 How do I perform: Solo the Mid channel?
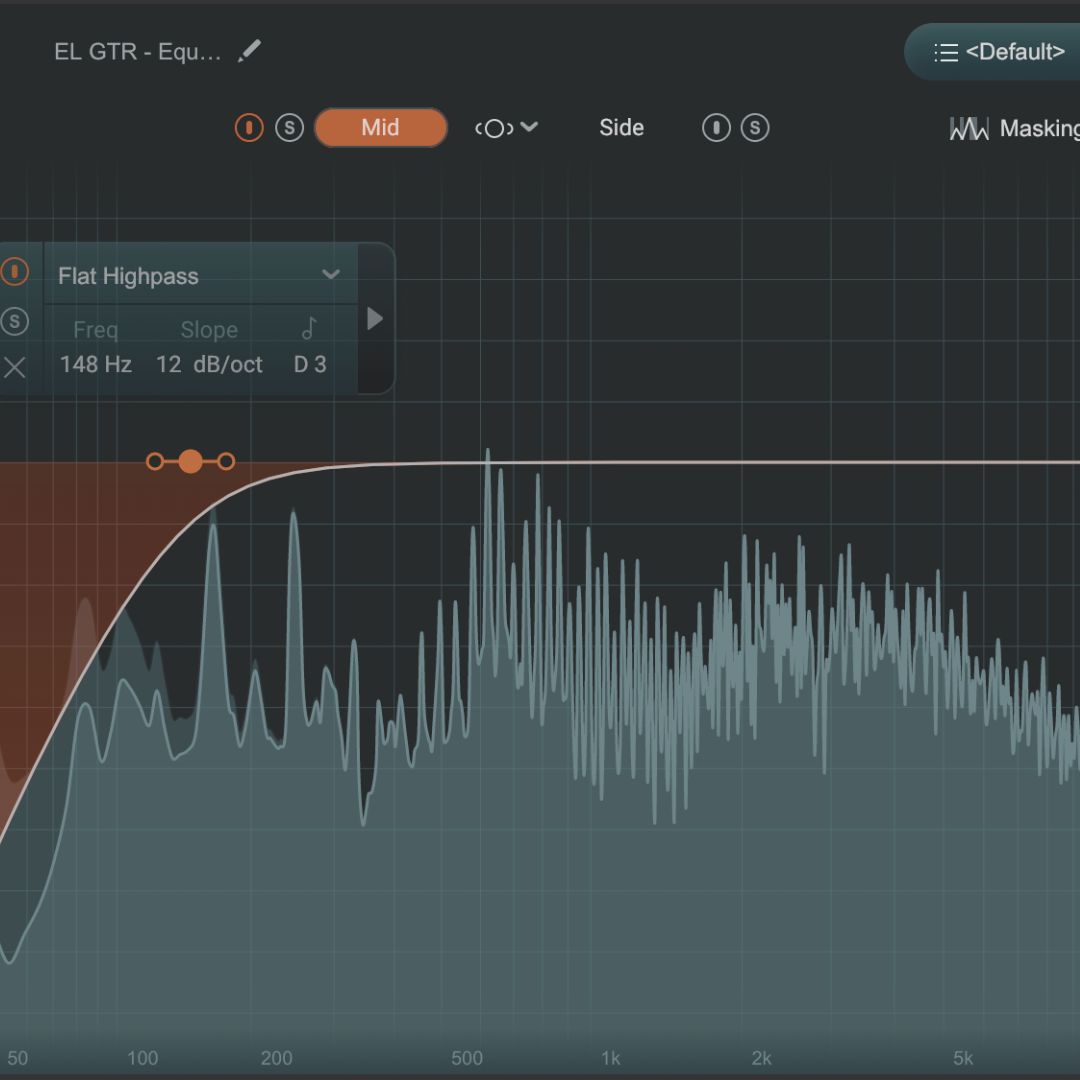[x=289, y=128]
